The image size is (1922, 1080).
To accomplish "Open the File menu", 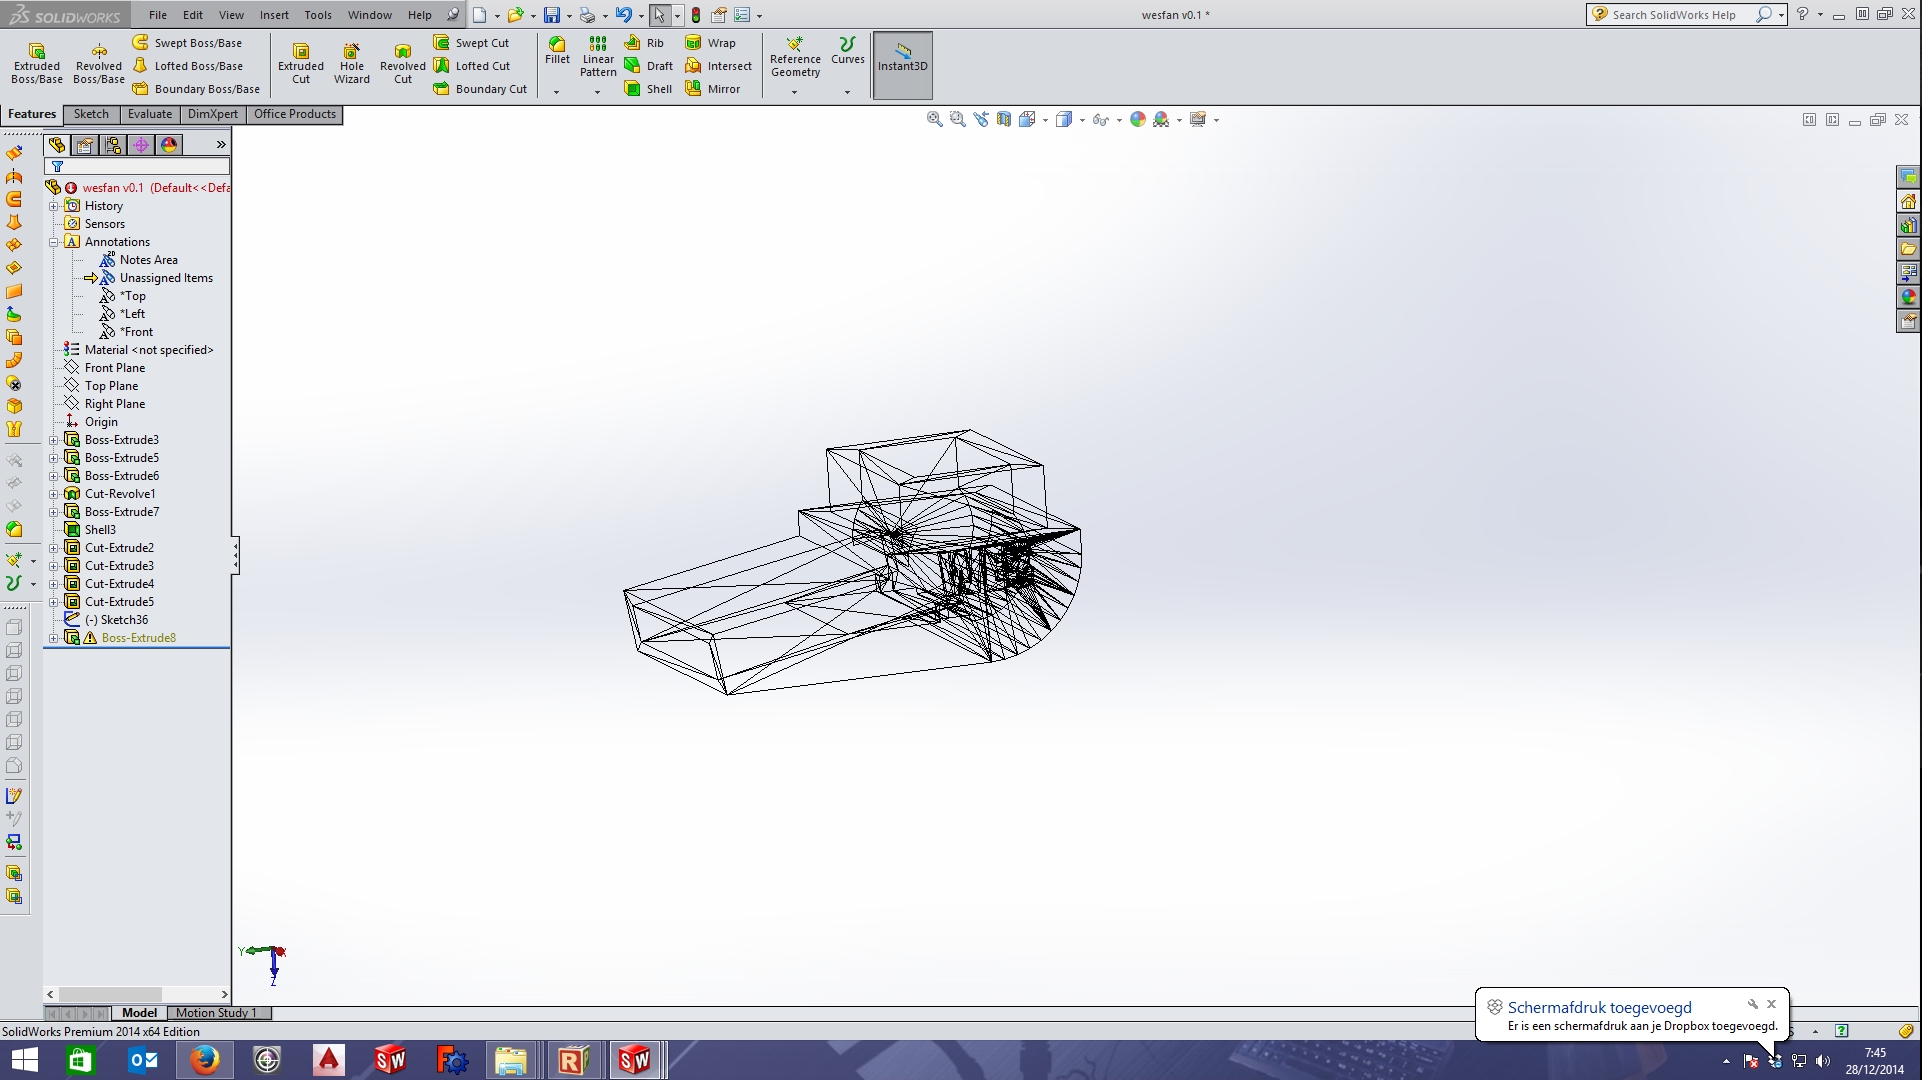I will click(158, 15).
